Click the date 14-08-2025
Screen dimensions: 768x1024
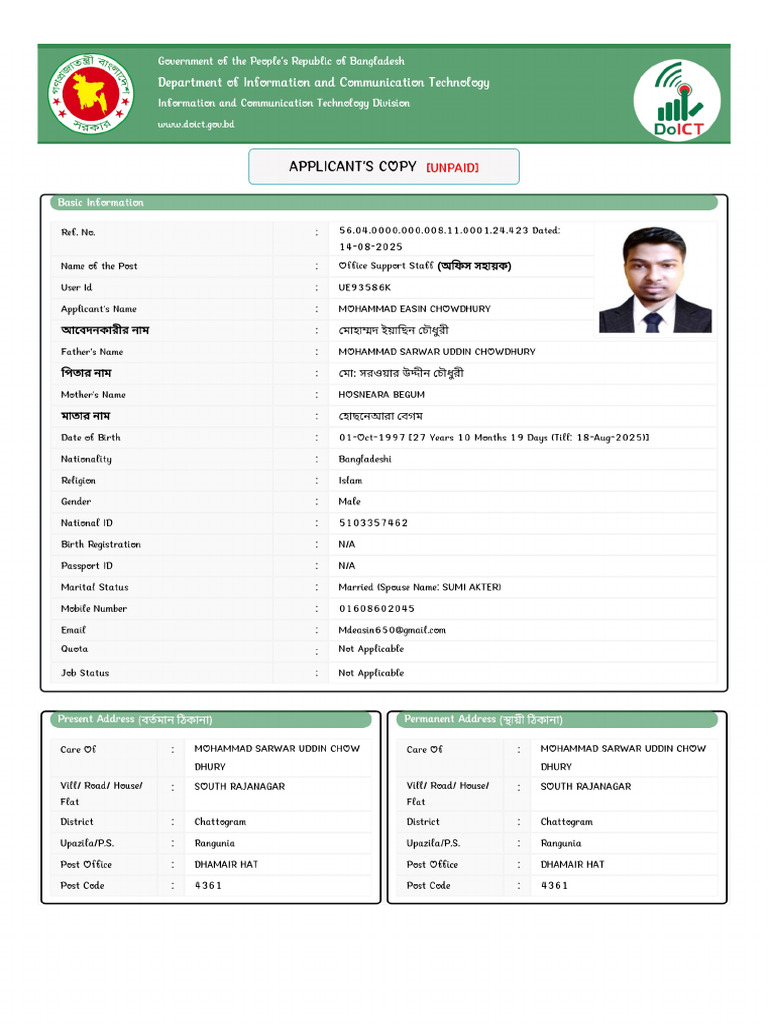(x=370, y=247)
